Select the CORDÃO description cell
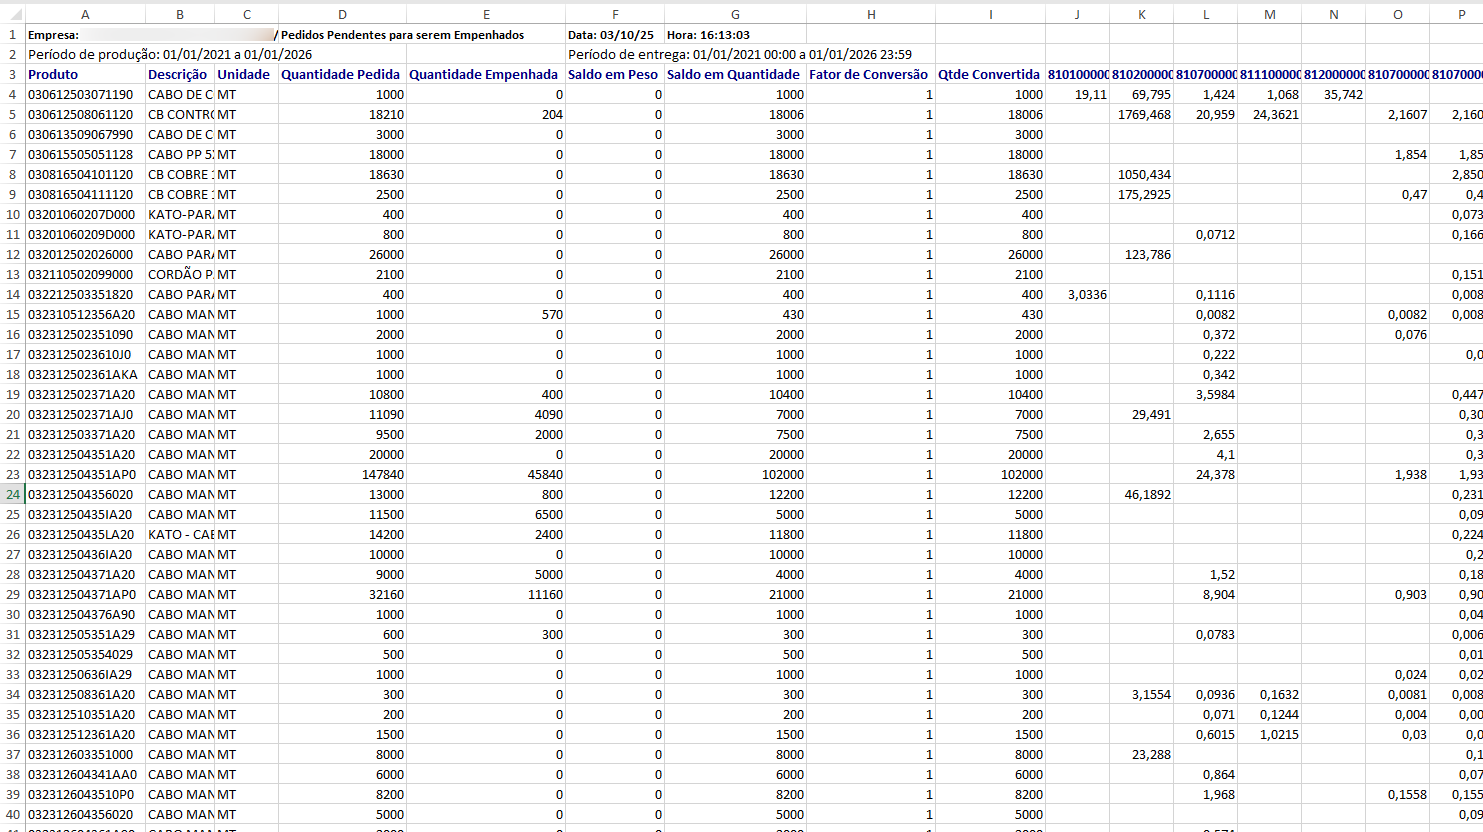 tap(180, 274)
